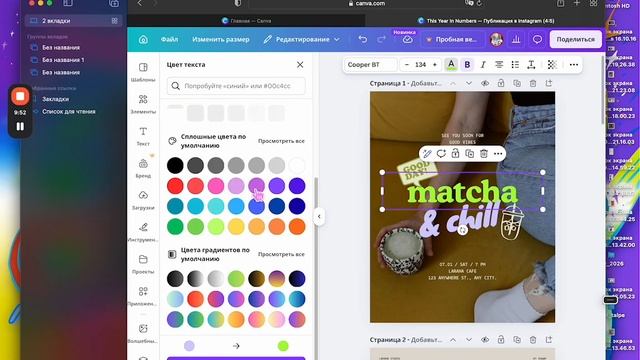Open the Изменить размер menu
Screen dimensions: 640x360
(221, 40)
